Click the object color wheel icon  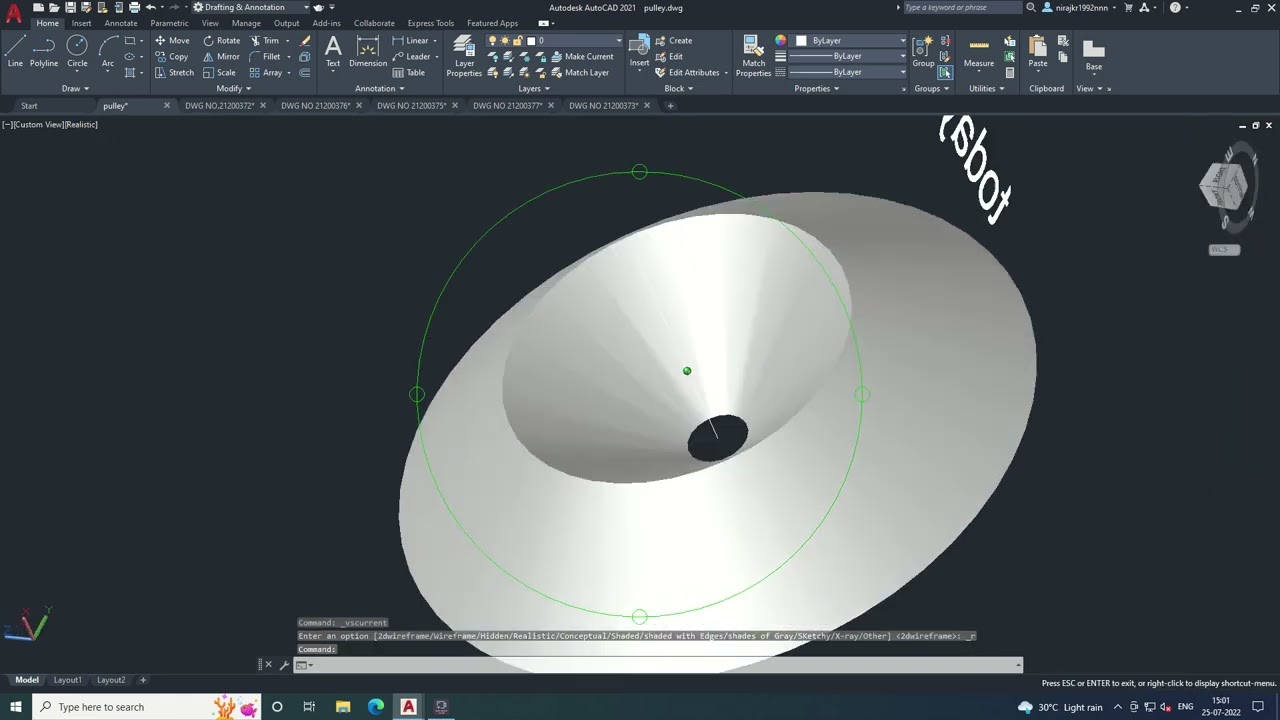[780, 41]
